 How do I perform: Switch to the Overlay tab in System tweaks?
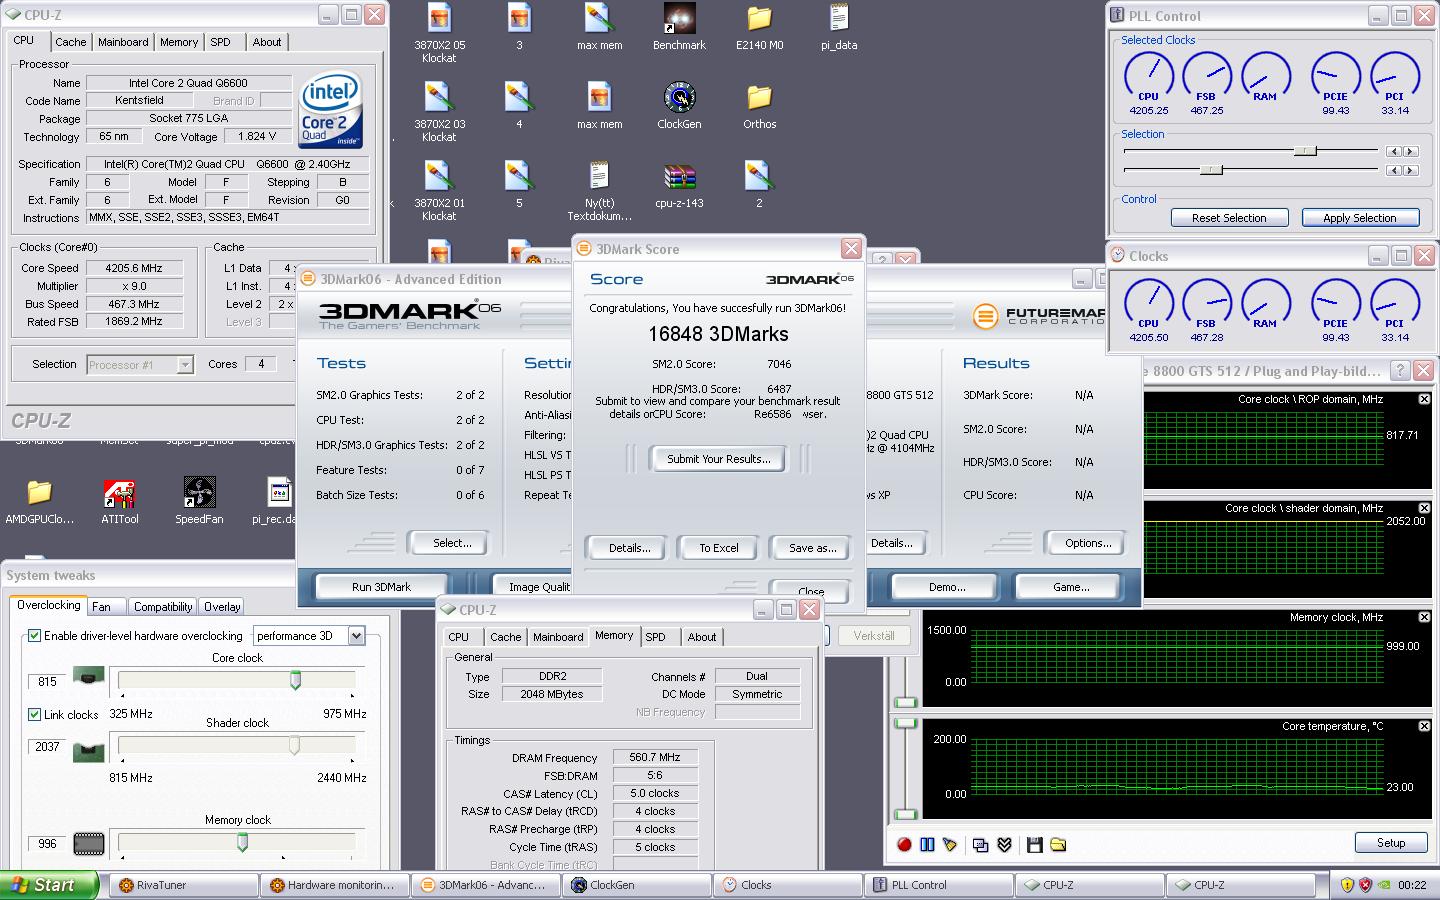point(222,607)
